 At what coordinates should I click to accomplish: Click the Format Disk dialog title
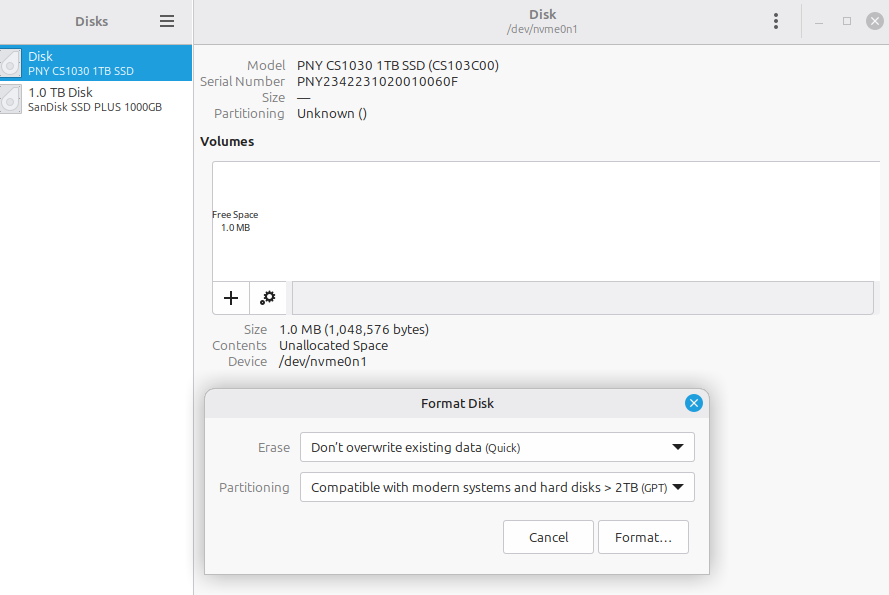(457, 403)
